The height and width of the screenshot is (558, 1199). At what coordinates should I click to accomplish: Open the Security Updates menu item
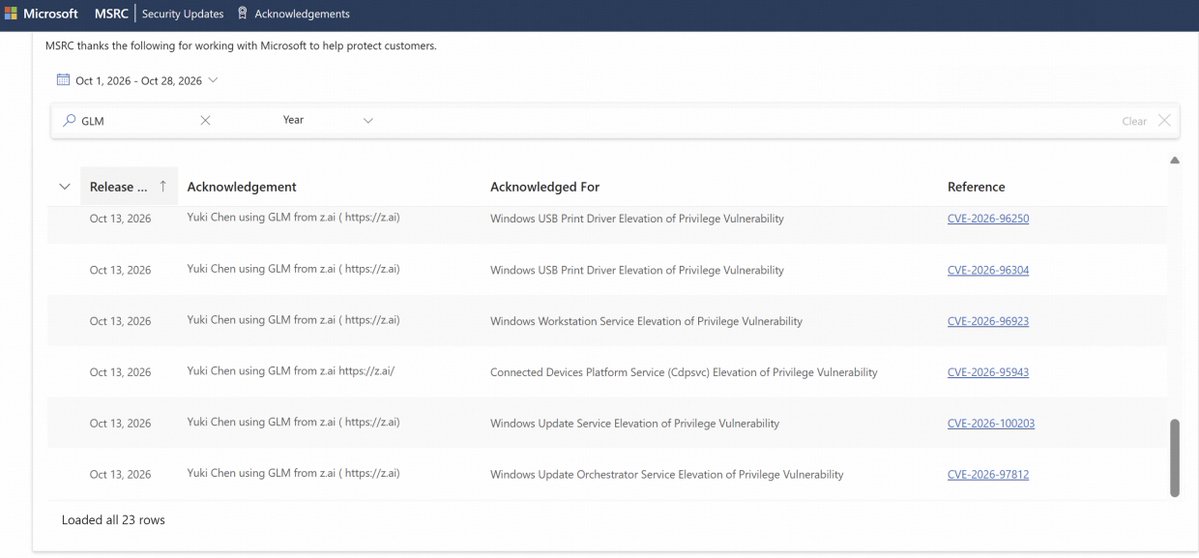183,14
